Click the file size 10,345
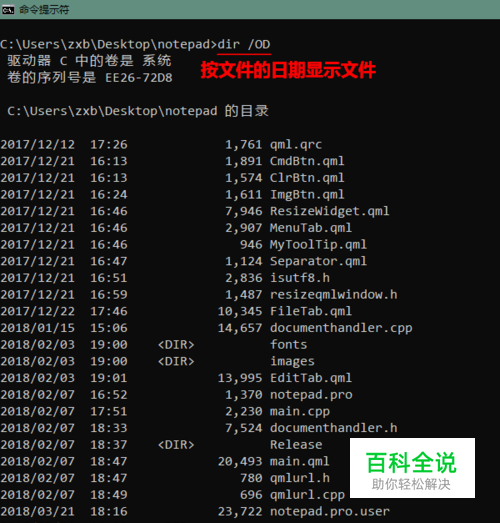 240,311
